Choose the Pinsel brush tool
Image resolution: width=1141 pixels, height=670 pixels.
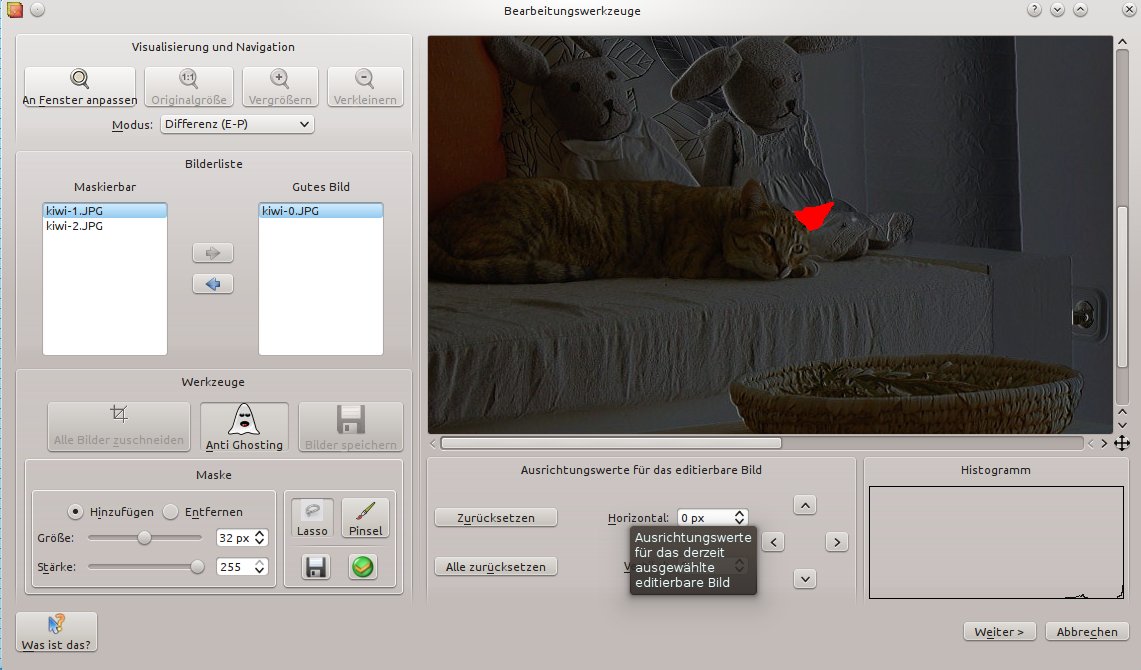(x=365, y=518)
